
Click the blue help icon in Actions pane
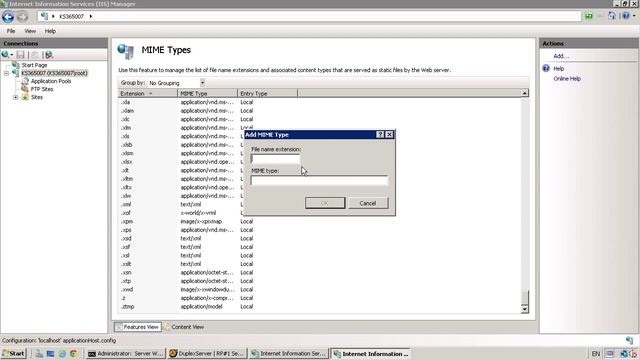coord(546,68)
